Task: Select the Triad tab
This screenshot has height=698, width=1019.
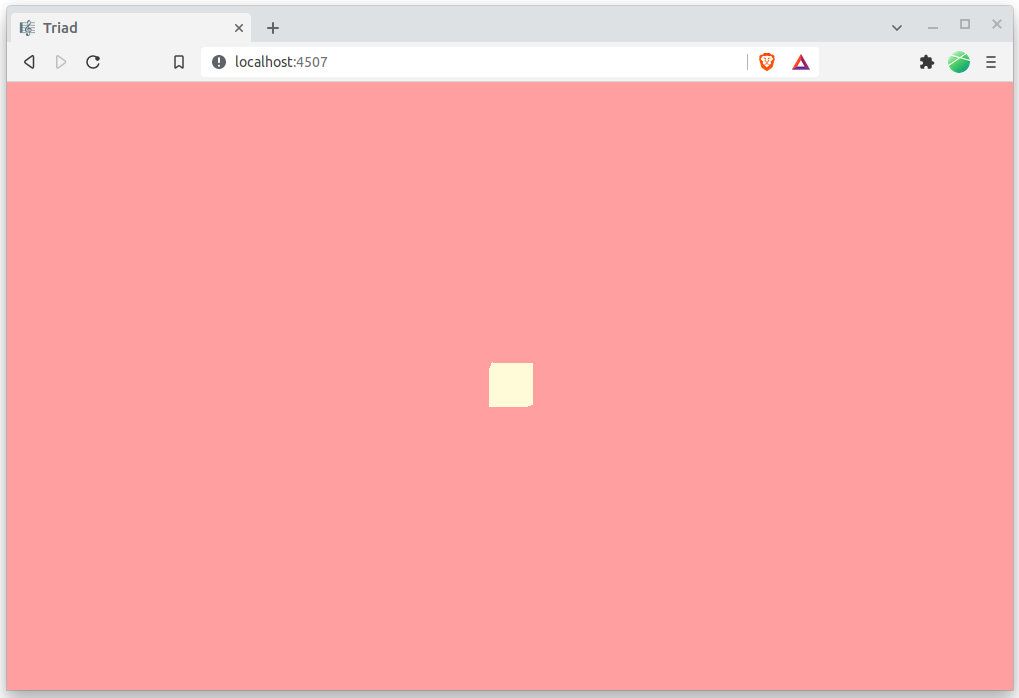Action: click(131, 28)
